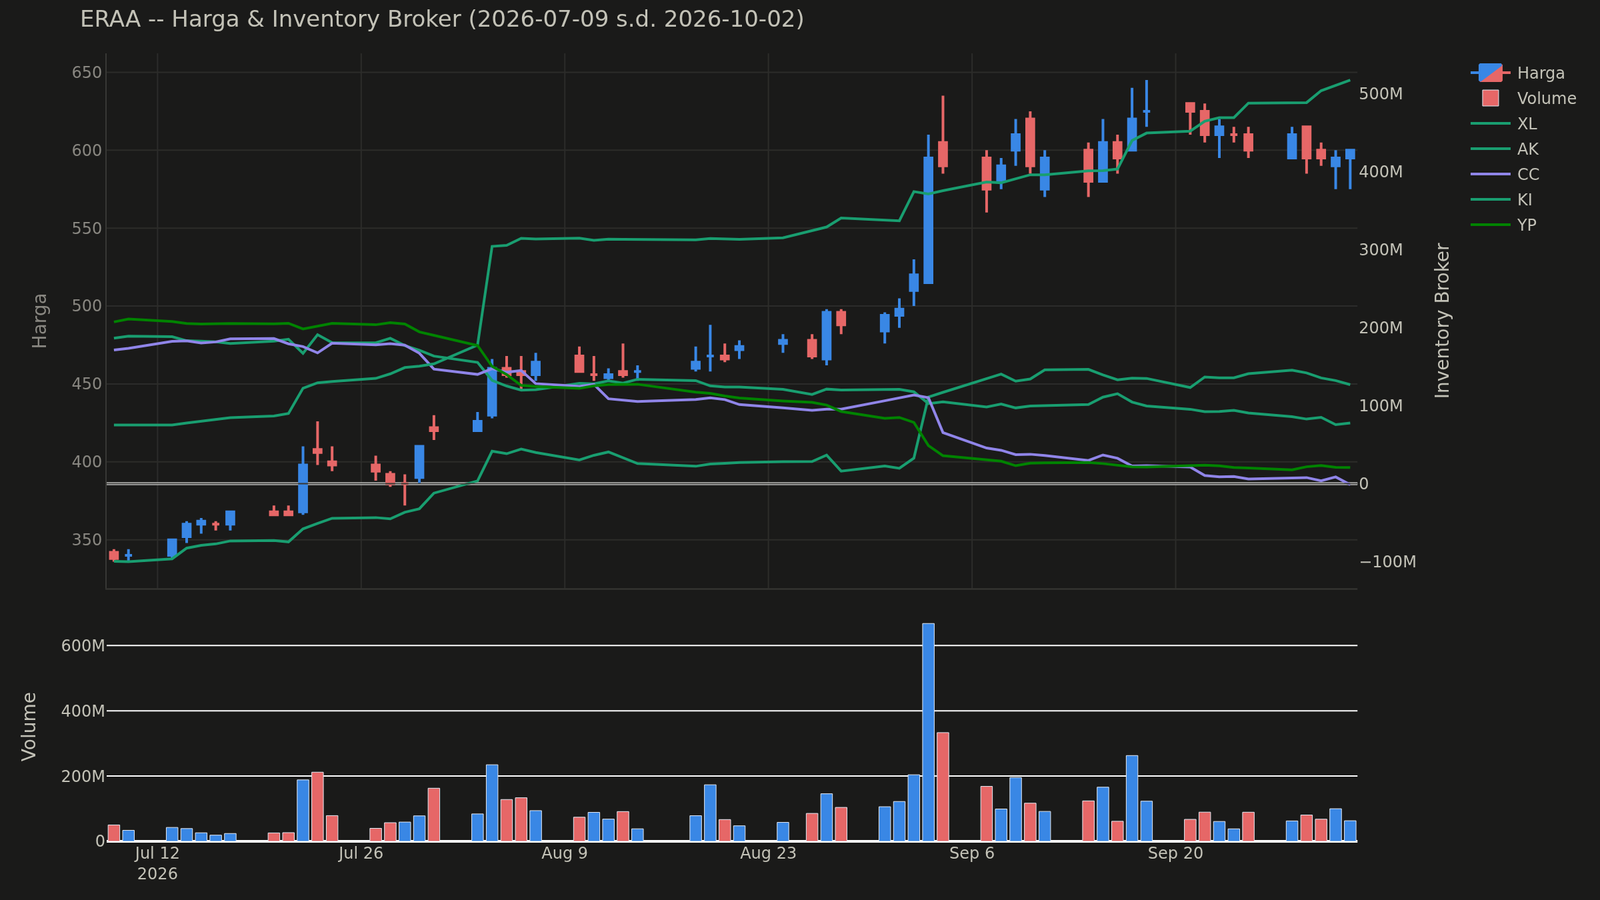This screenshot has width=1600, height=900.
Task: Select the Jul 26 date tick label
Action: click(x=361, y=853)
